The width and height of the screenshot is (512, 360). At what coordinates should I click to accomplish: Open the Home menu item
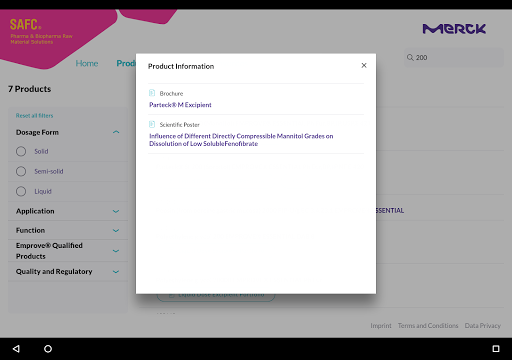point(87,63)
